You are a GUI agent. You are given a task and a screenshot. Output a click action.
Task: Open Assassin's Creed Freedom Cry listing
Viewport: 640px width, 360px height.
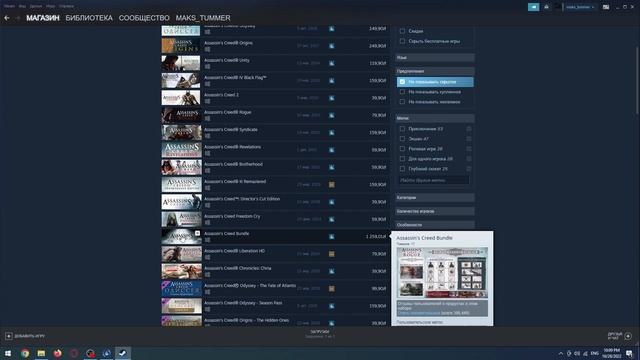click(275, 219)
